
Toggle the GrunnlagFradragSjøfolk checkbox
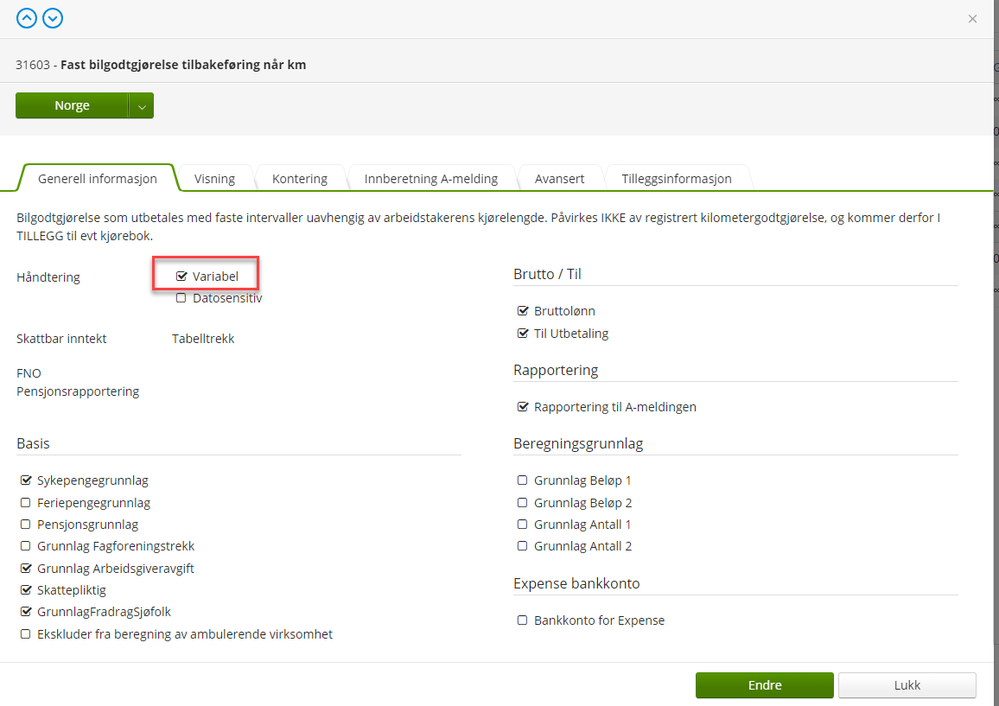point(26,612)
